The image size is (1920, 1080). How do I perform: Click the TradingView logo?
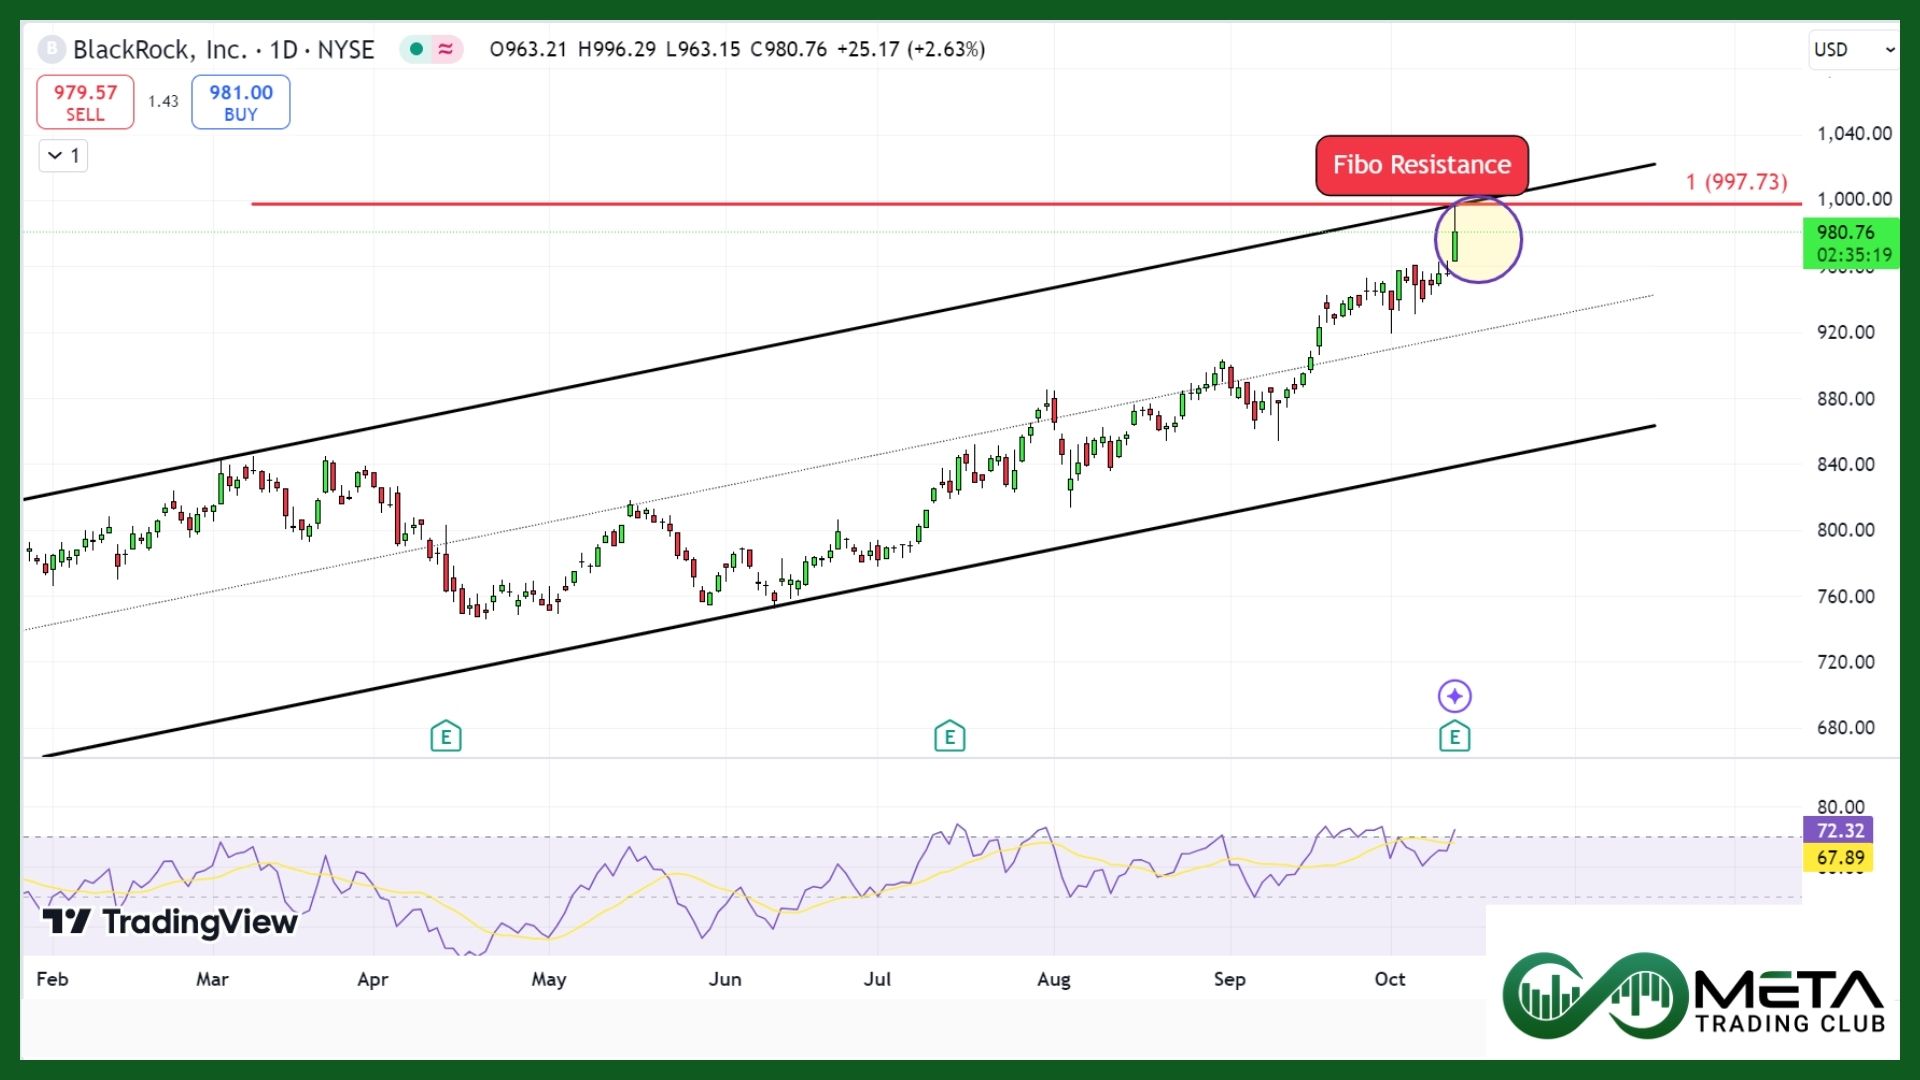[x=170, y=921]
